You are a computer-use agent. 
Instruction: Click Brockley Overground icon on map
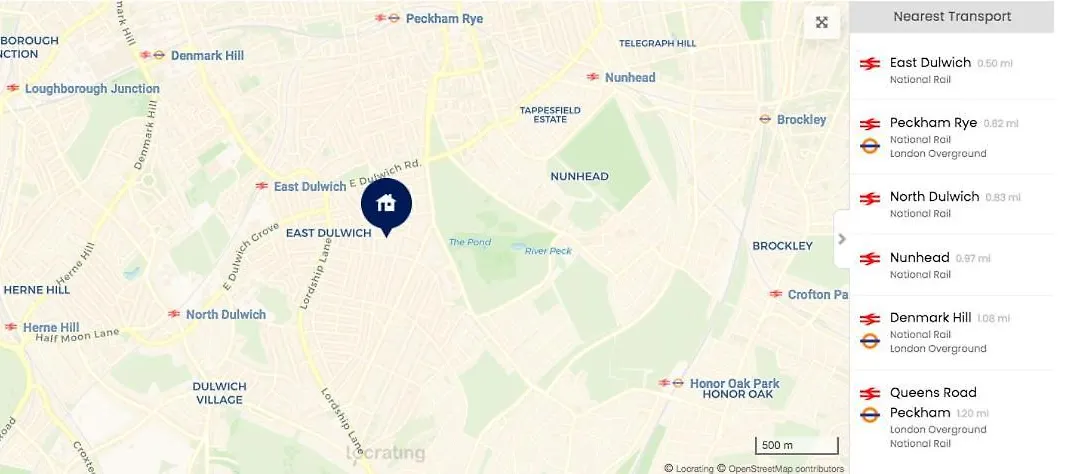click(765, 119)
